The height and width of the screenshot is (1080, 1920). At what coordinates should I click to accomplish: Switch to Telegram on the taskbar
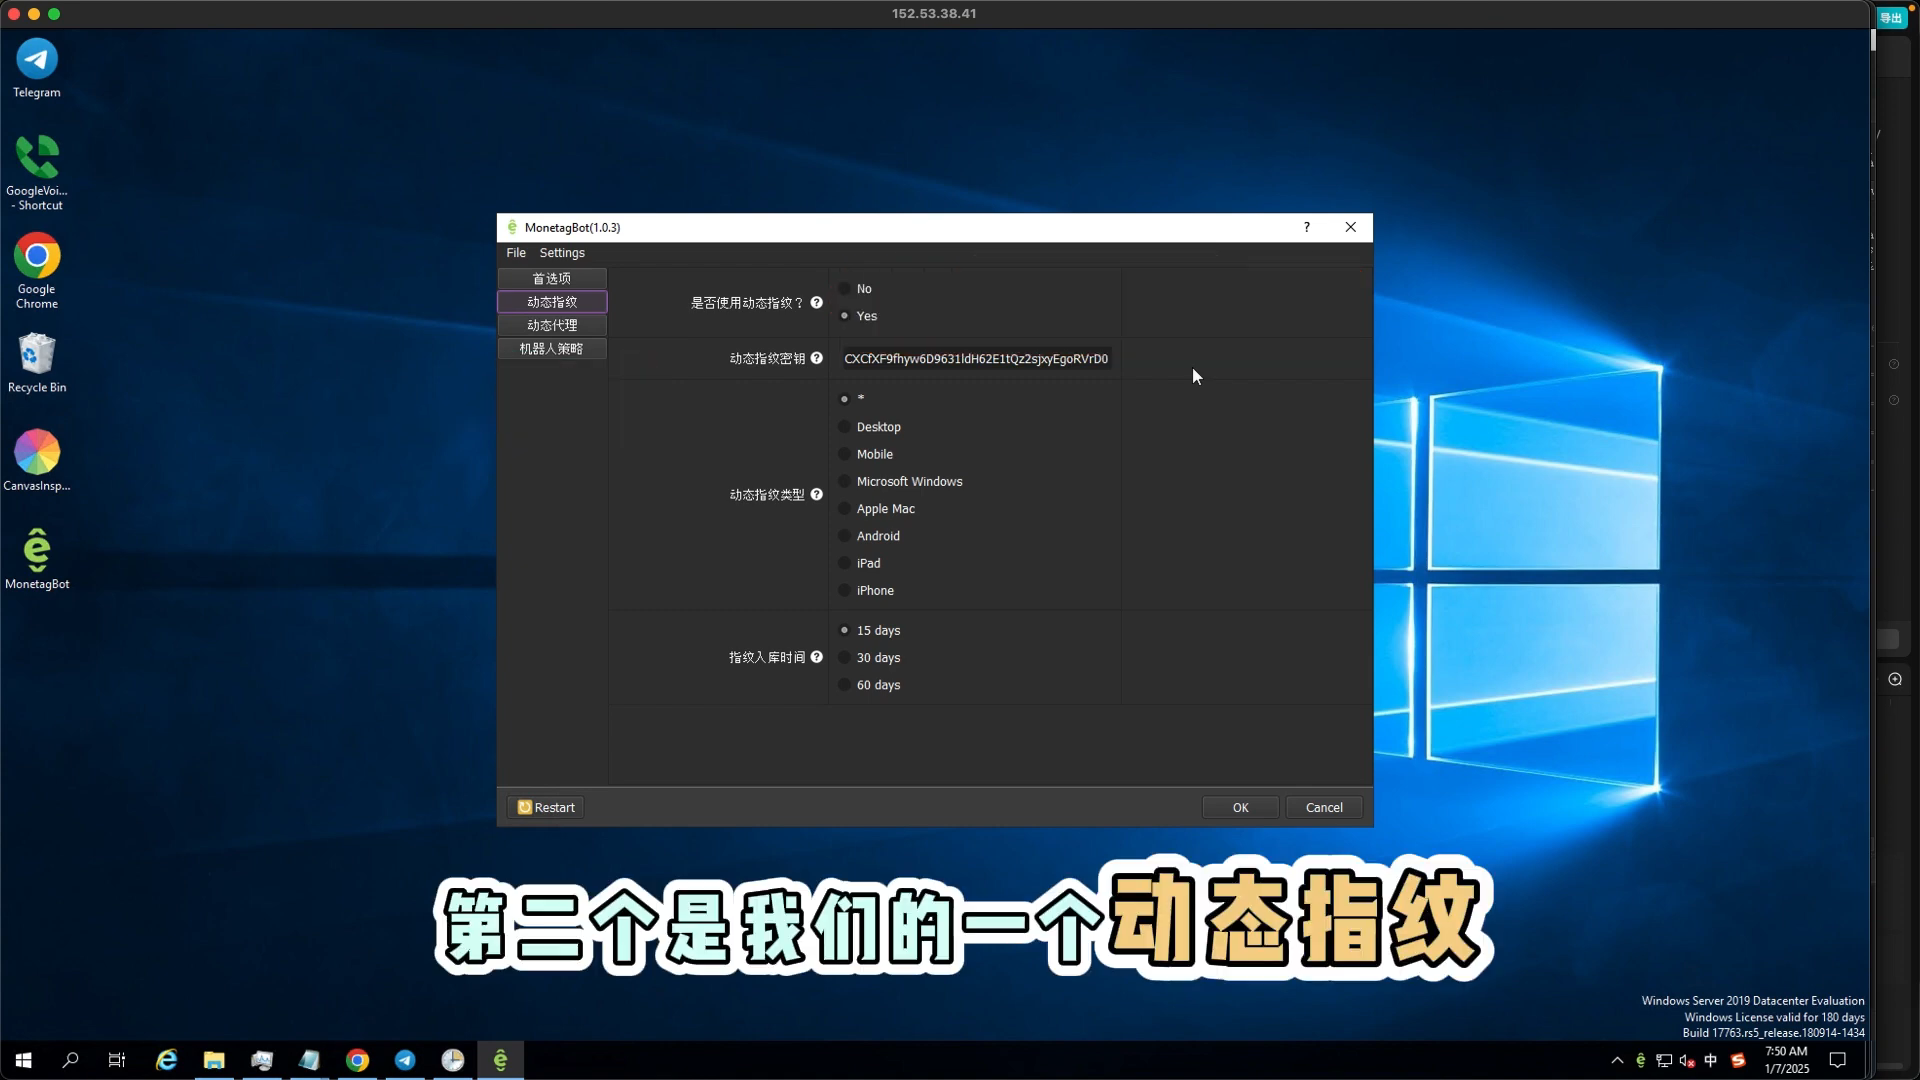(405, 1060)
